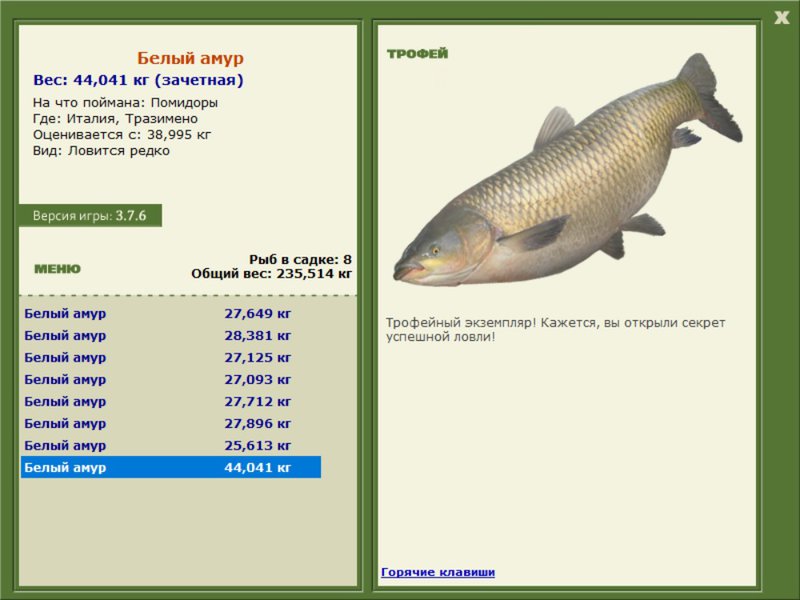Select the Белый амур 27,093 кг row
Image resolution: width=800 pixels, height=600 pixels.
pyautogui.click(x=170, y=379)
